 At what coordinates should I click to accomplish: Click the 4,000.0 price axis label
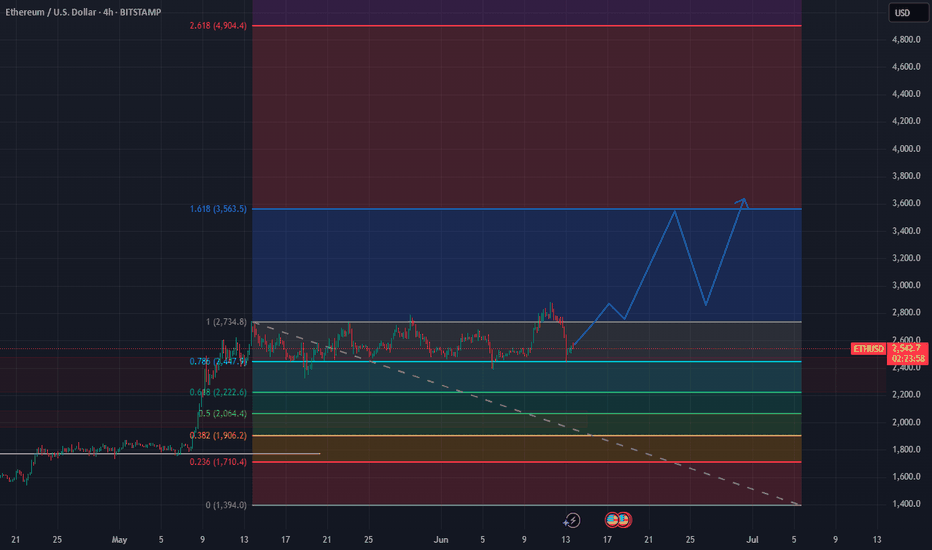[x=906, y=149]
